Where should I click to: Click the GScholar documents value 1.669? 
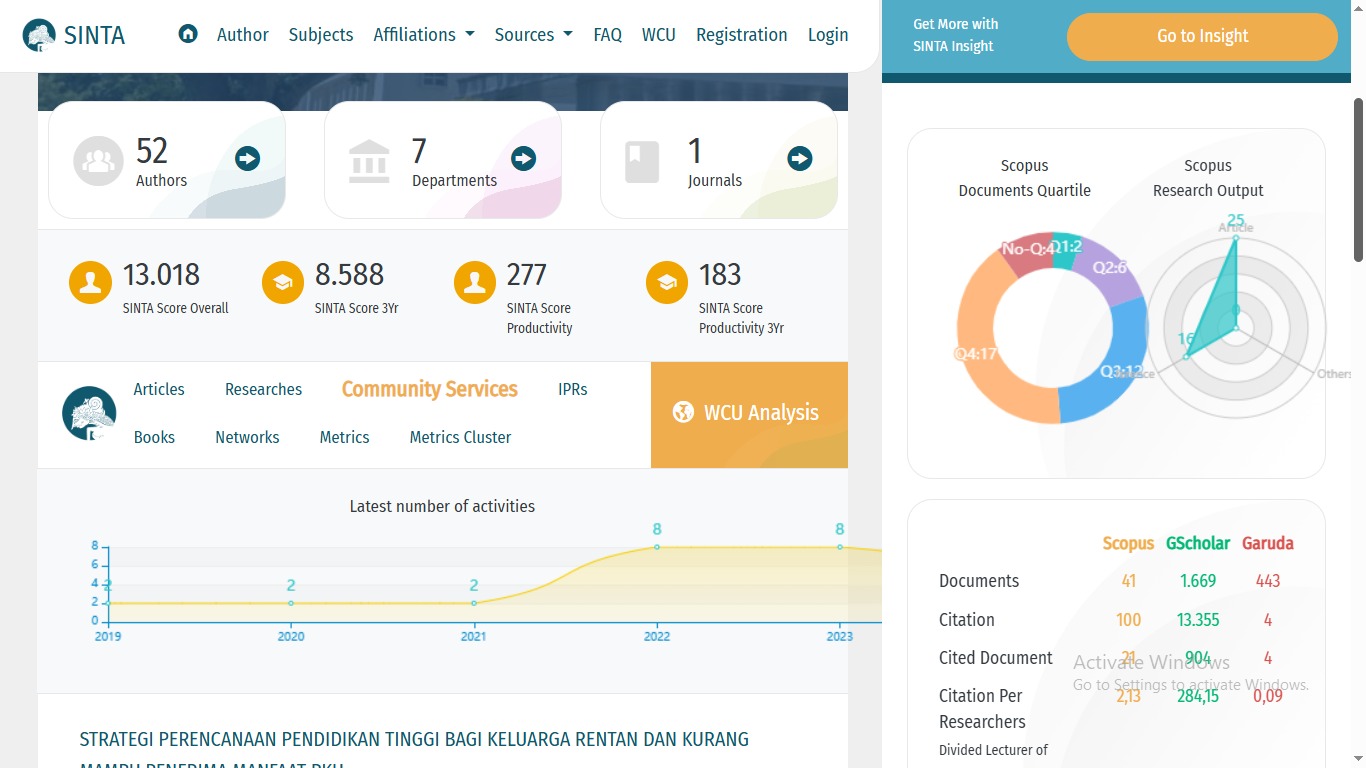(1198, 581)
